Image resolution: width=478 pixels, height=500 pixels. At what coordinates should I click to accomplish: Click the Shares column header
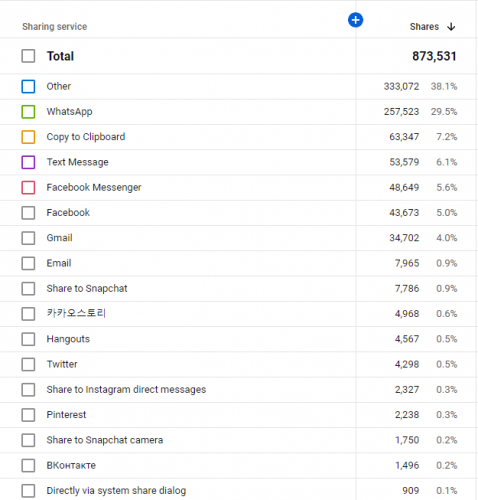(x=424, y=27)
